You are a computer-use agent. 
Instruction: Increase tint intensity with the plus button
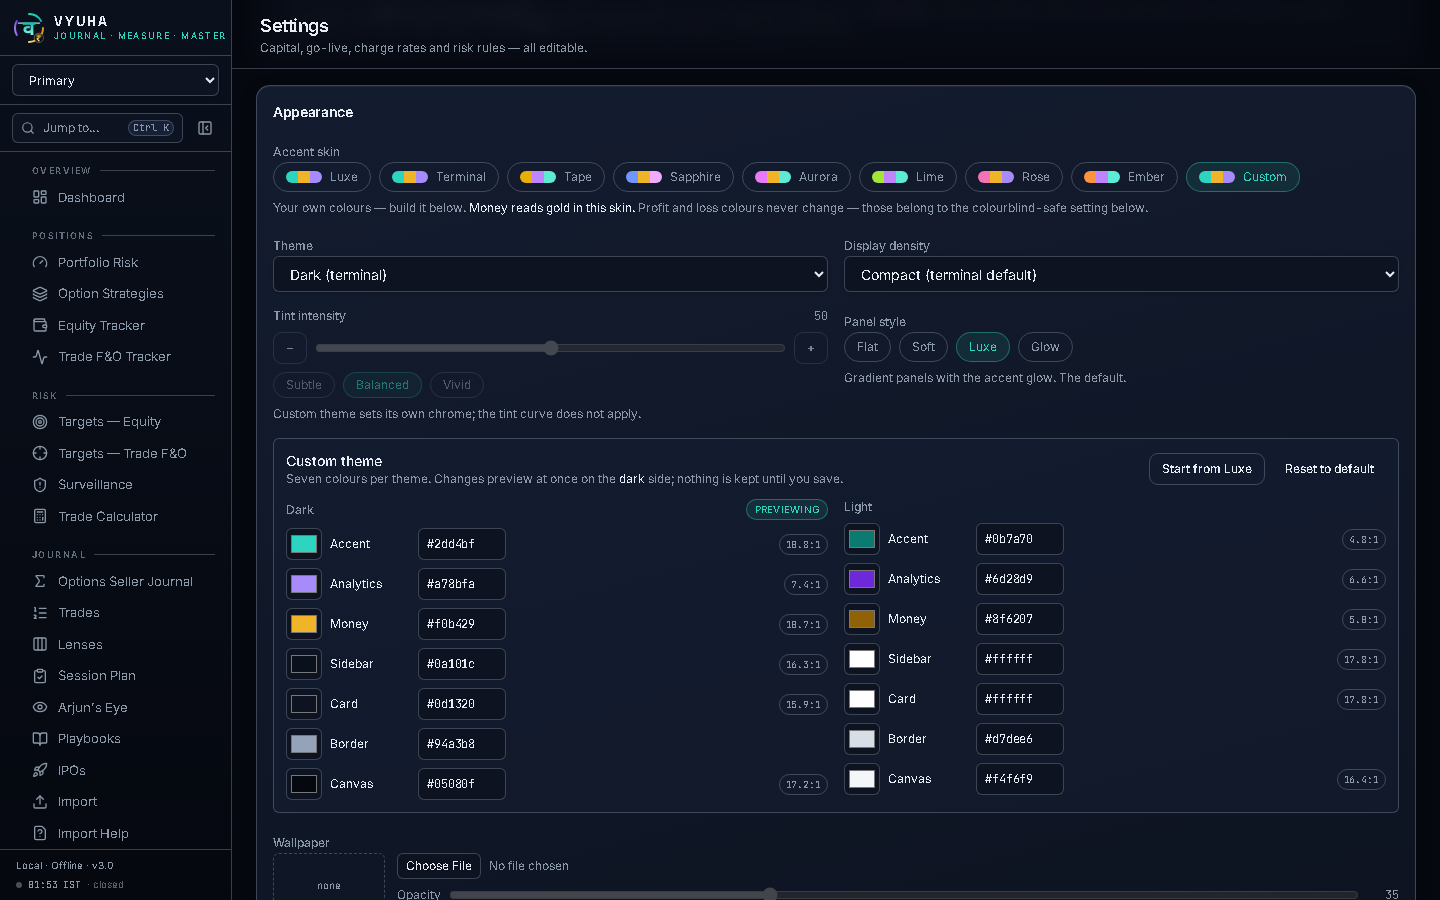pos(811,348)
